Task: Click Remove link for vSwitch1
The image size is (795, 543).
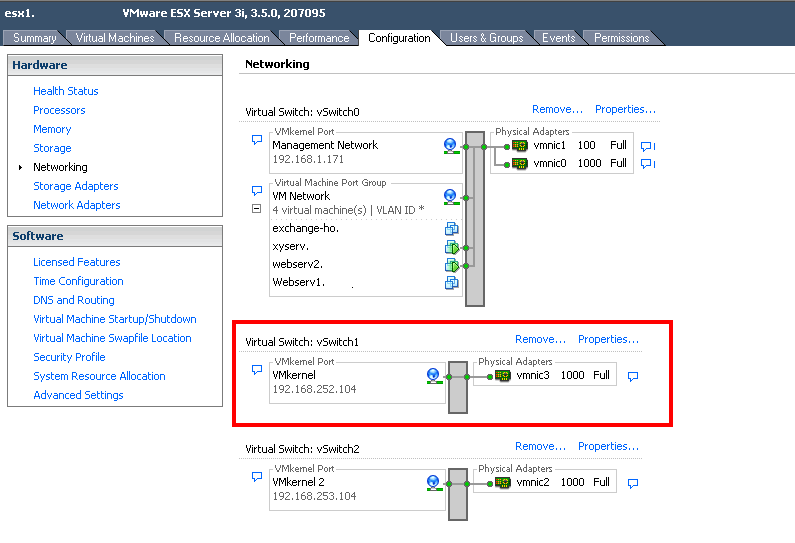Action: (540, 339)
